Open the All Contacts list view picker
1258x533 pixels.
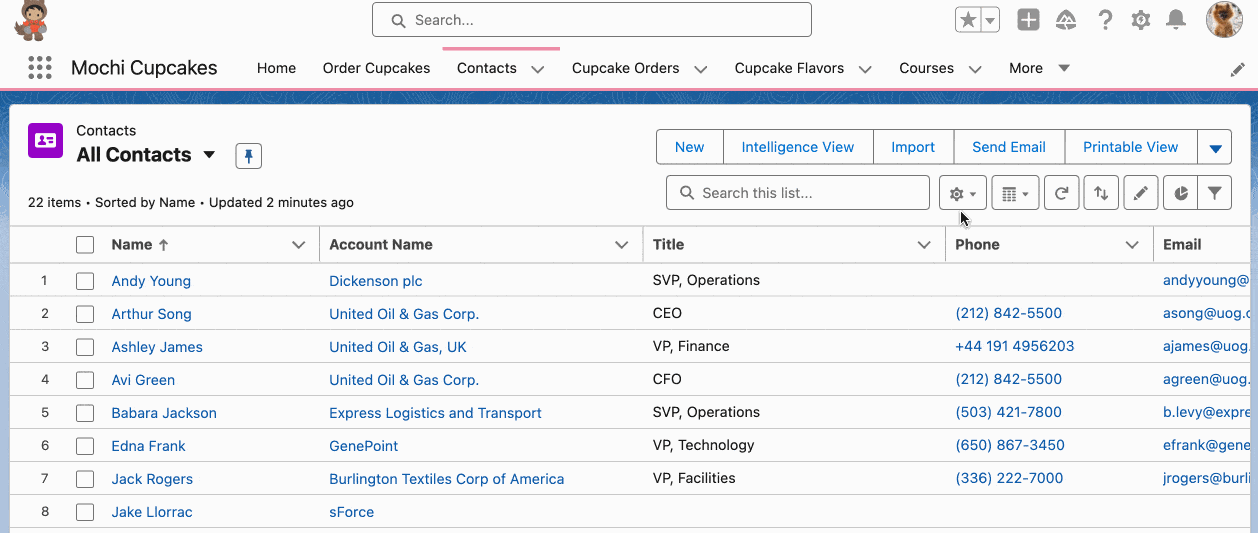(209, 155)
